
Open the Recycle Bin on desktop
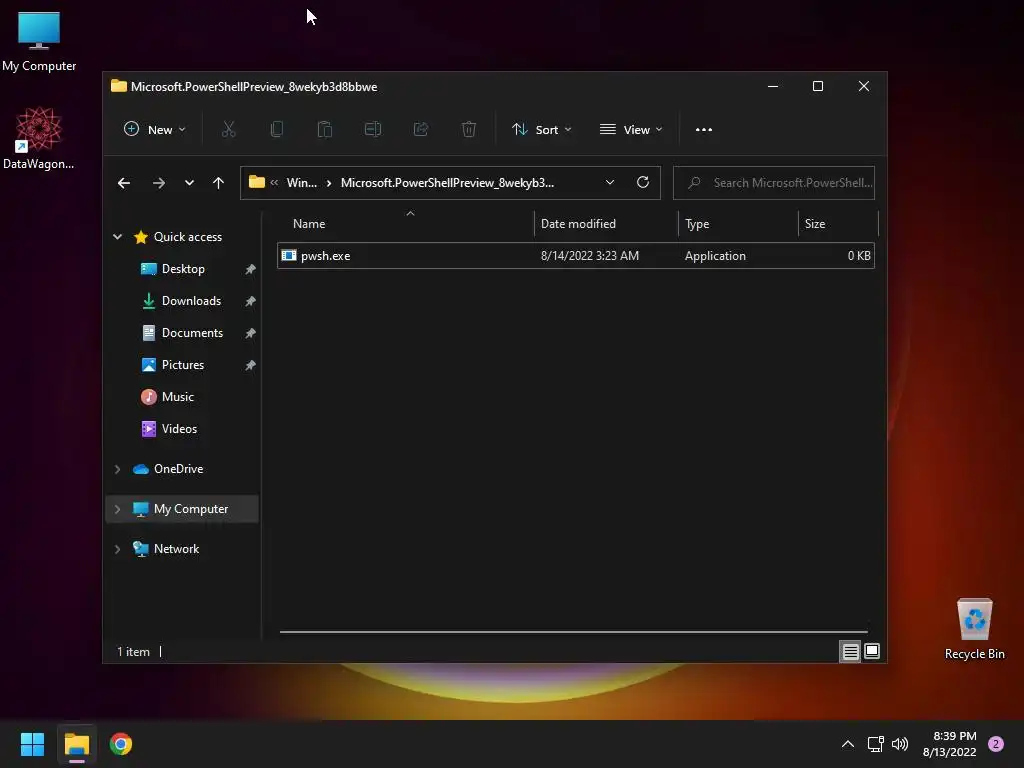click(x=974, y=630)
